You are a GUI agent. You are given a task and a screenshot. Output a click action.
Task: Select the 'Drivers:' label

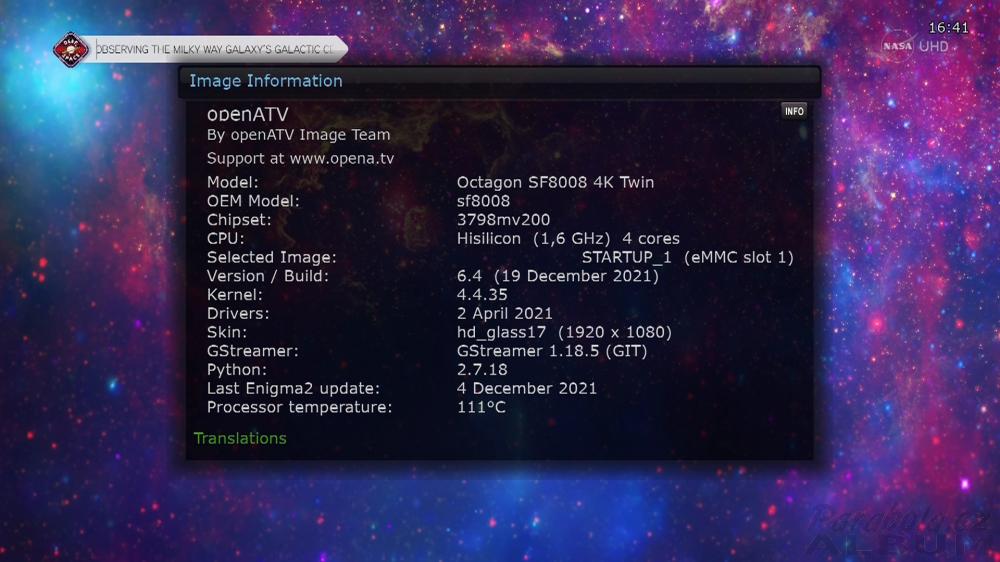(238, 313)
